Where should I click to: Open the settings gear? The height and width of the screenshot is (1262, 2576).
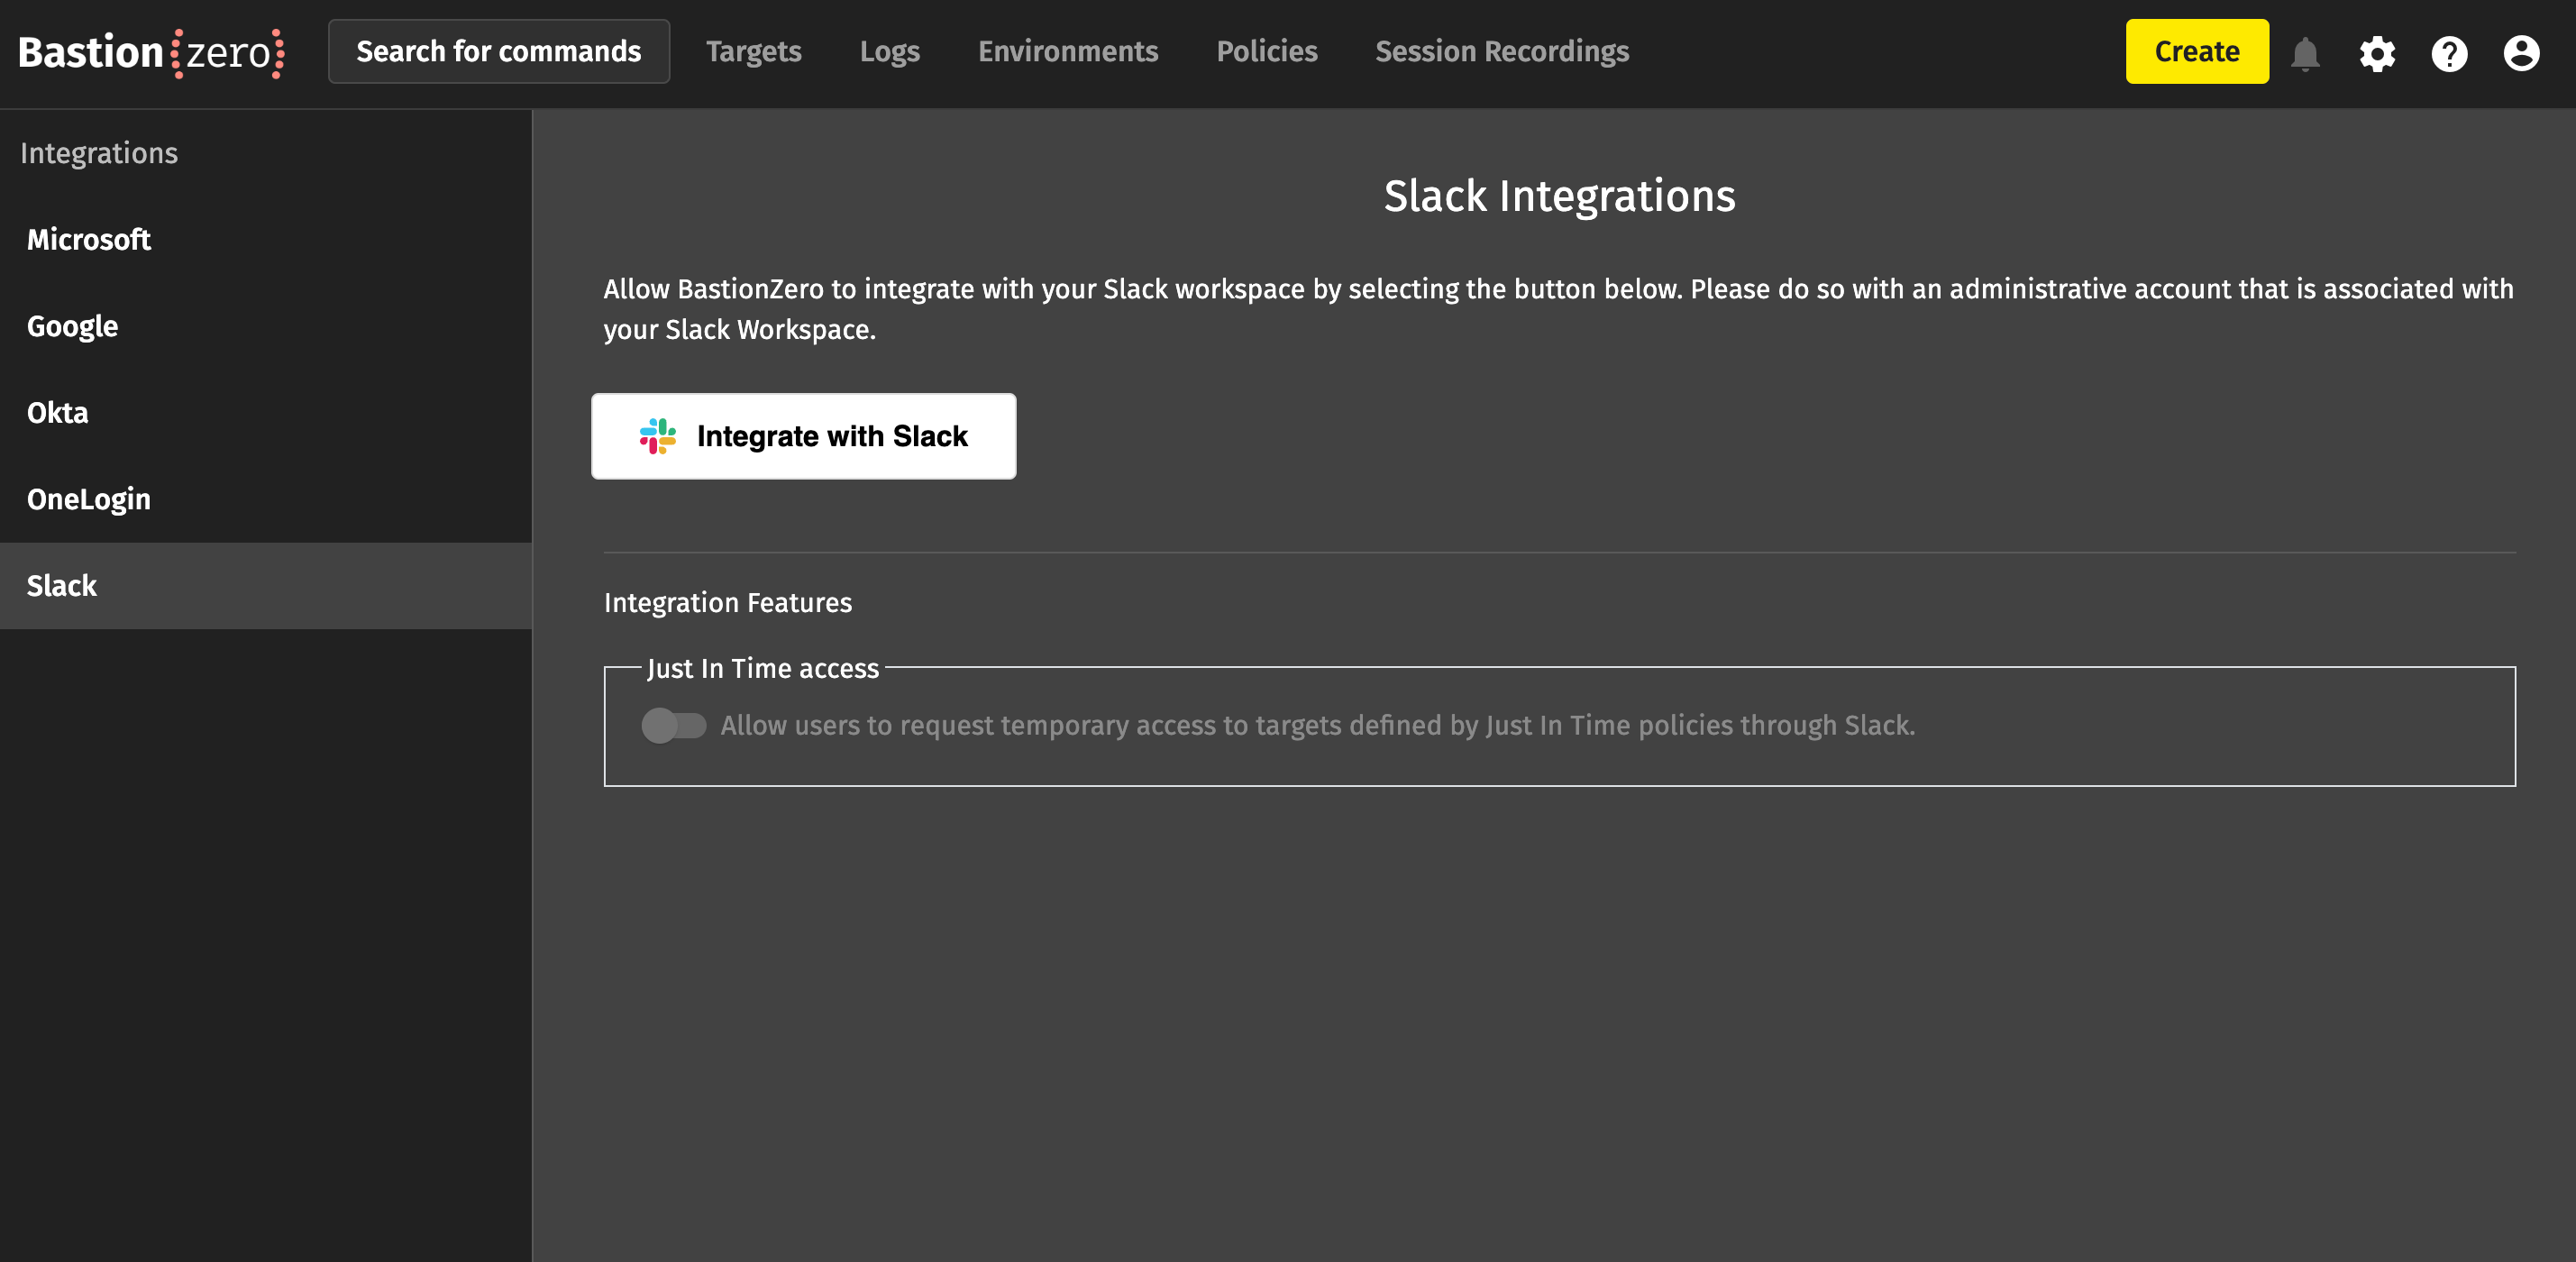[2377, 53]
